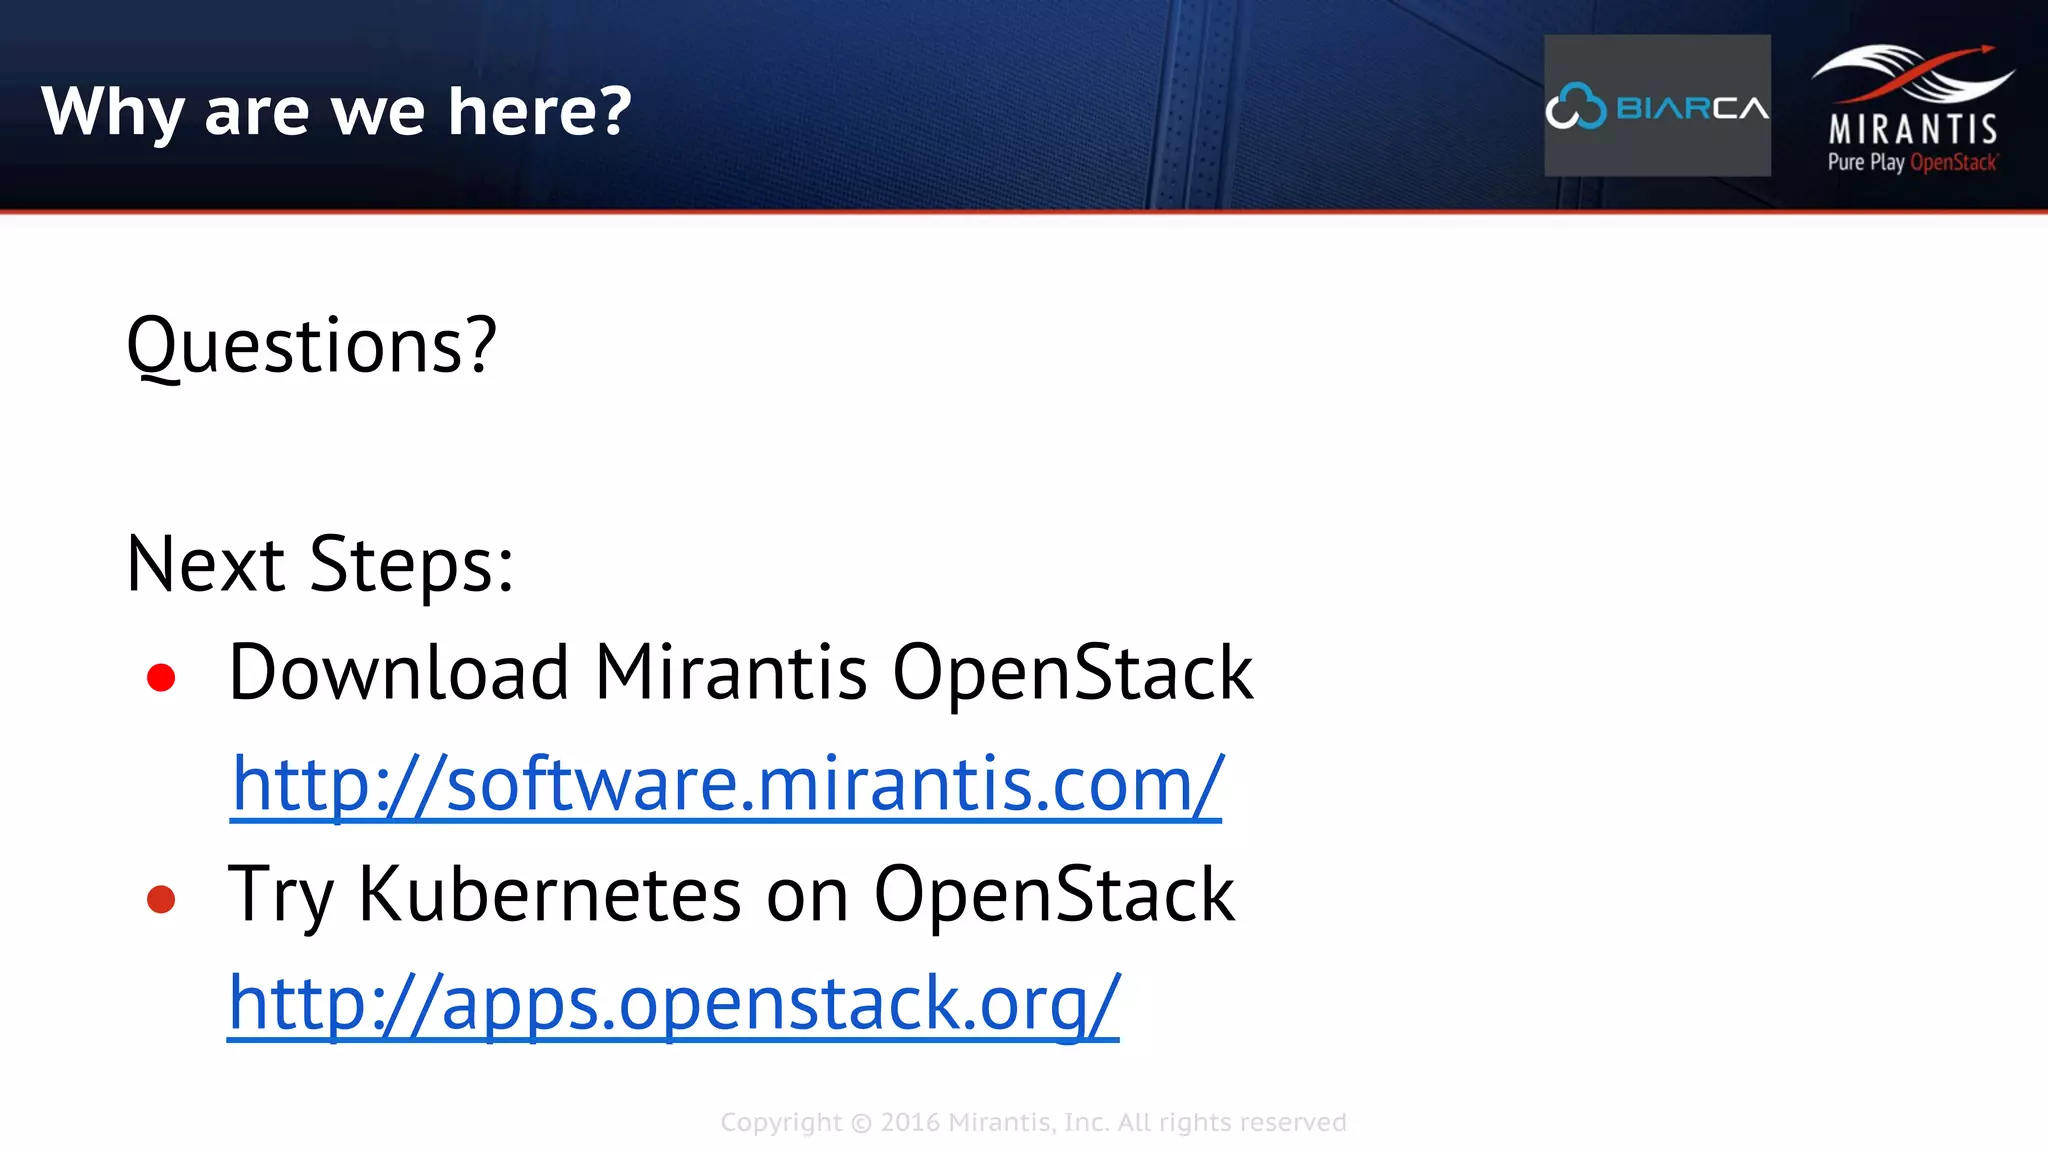This screenshot has height=1152, width=2048.
Task: Click the Mirantis copyright footer text
Action: (1033, 1122)
